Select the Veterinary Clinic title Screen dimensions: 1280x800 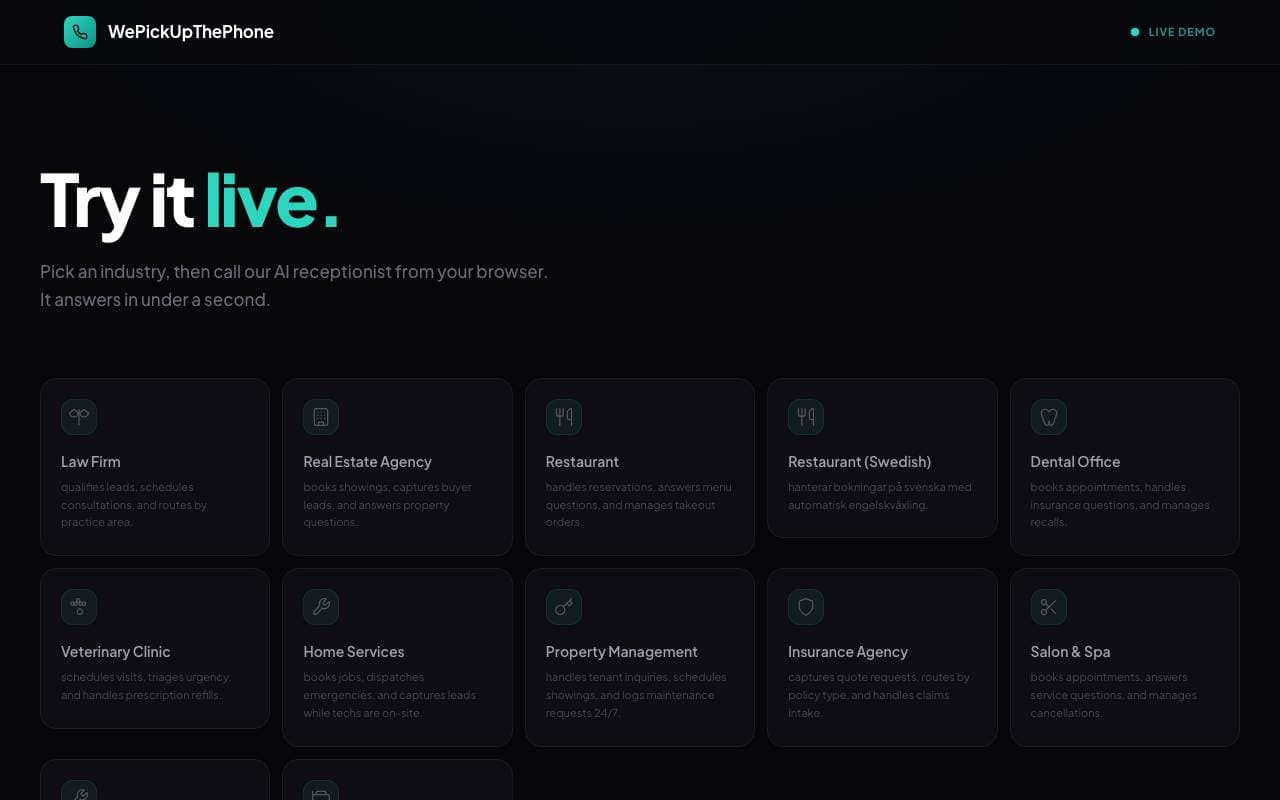116,652
